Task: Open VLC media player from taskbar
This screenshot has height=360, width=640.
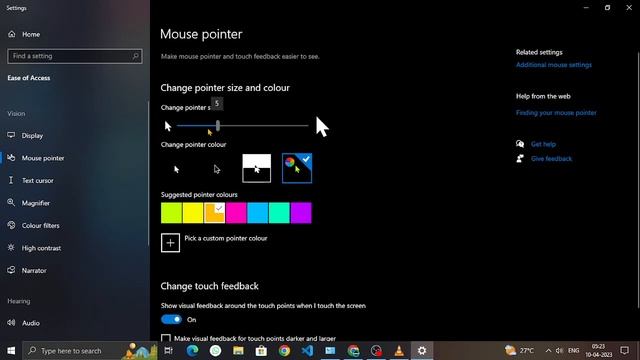Action: tap(399, 351)
